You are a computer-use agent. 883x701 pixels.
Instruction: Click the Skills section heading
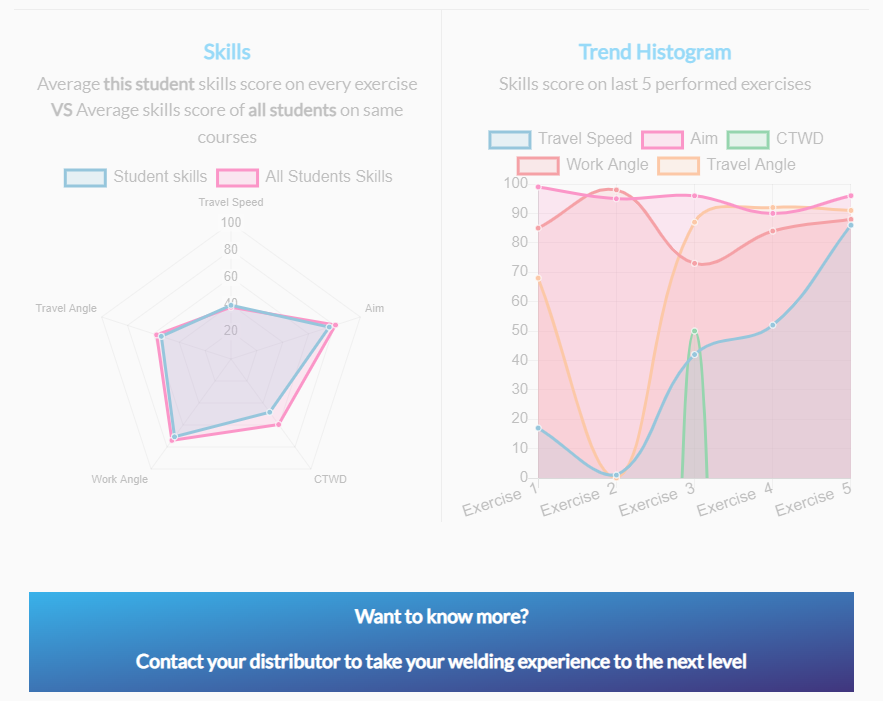(x=227, y=52)
